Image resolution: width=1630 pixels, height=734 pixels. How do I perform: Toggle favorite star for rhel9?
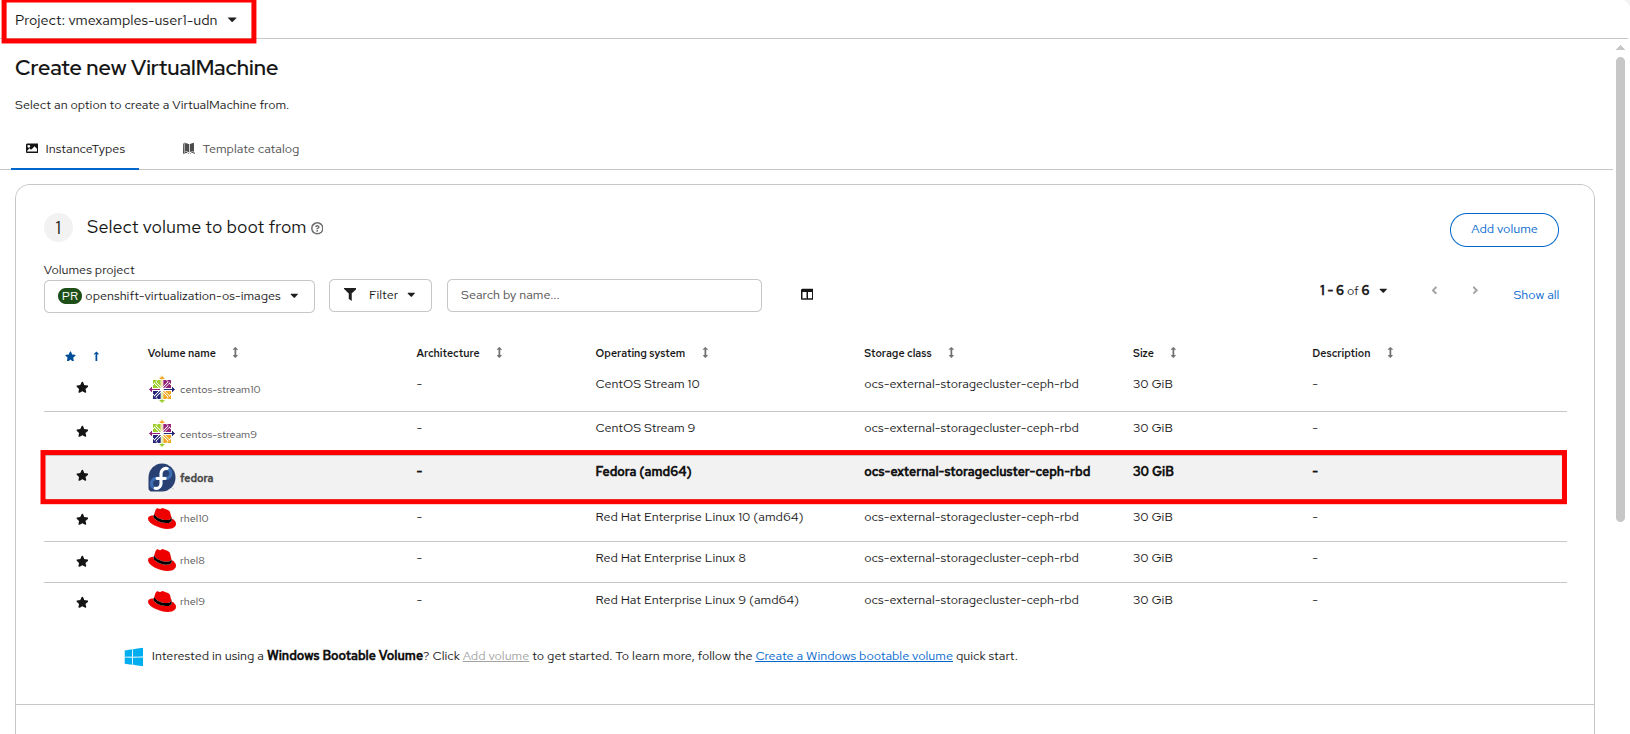(82, 603)
